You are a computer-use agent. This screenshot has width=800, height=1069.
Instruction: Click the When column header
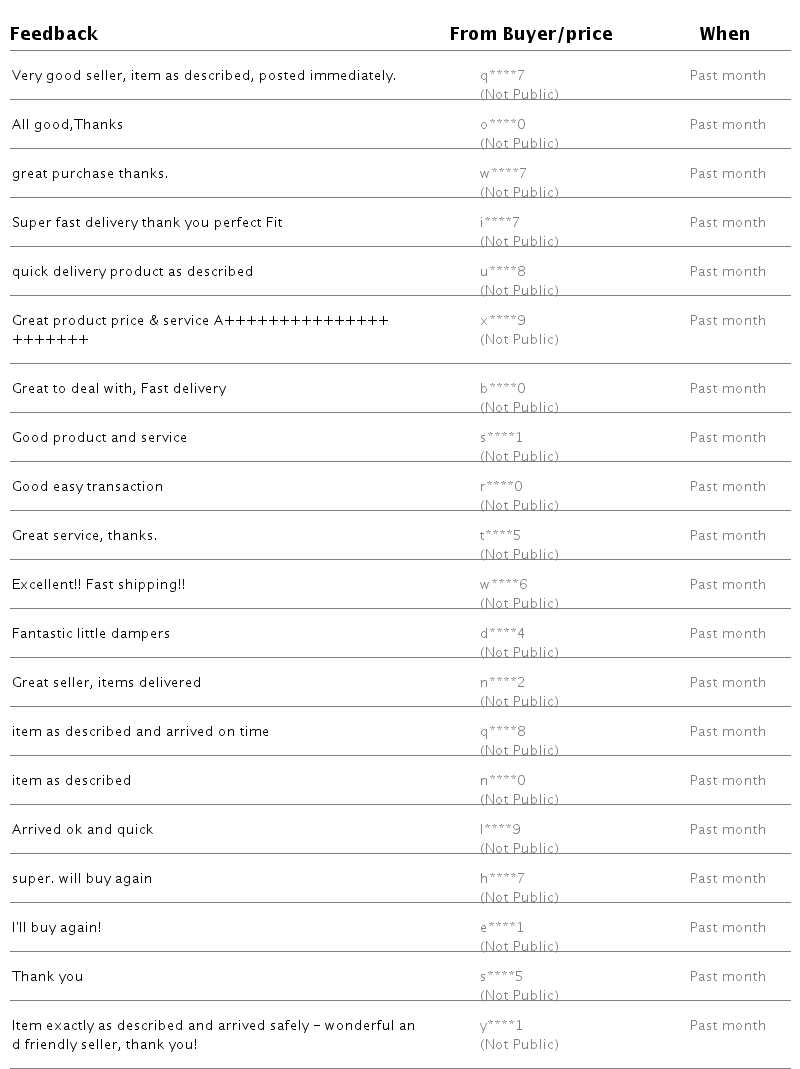pos(724,34)
